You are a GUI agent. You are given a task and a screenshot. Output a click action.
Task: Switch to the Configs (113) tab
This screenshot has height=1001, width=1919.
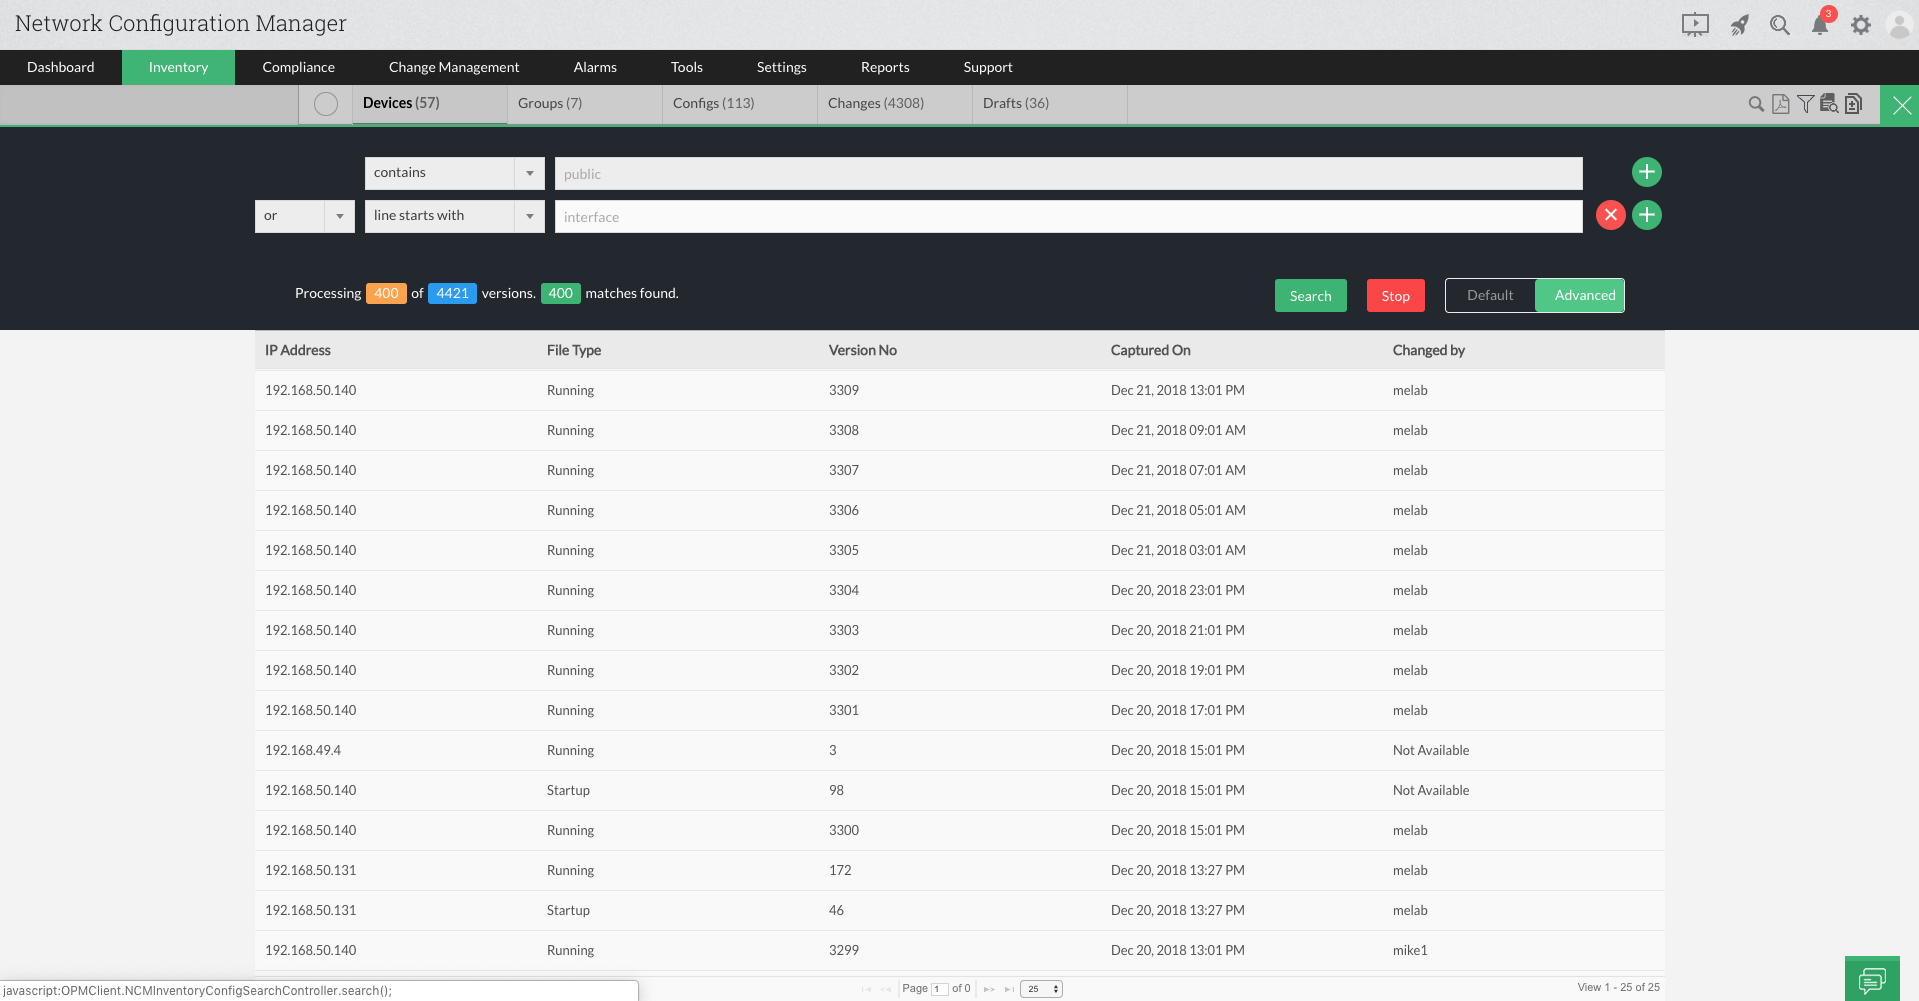click(x=712, y=103)
